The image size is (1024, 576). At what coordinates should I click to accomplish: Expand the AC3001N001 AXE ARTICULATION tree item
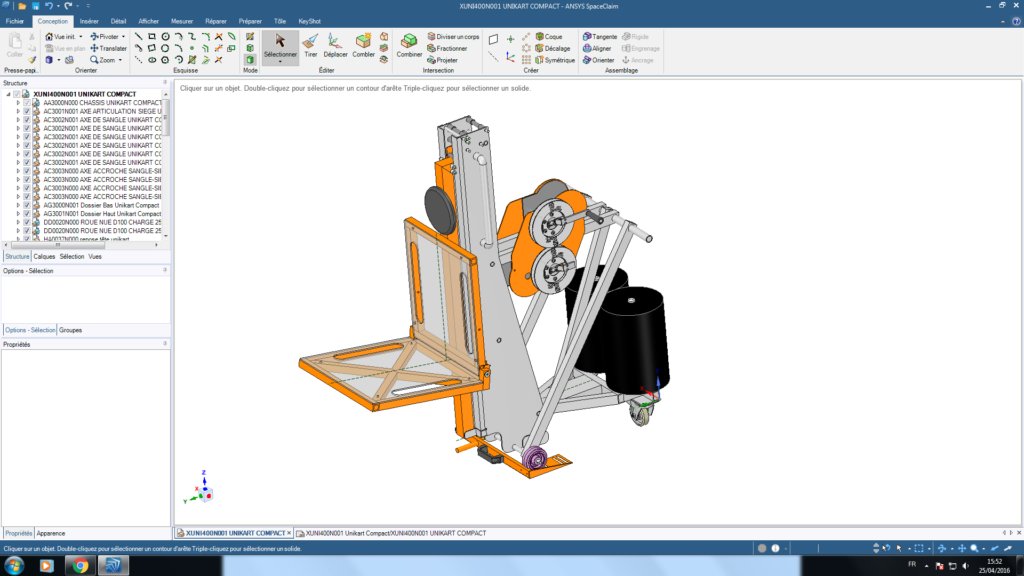(18, 110)
